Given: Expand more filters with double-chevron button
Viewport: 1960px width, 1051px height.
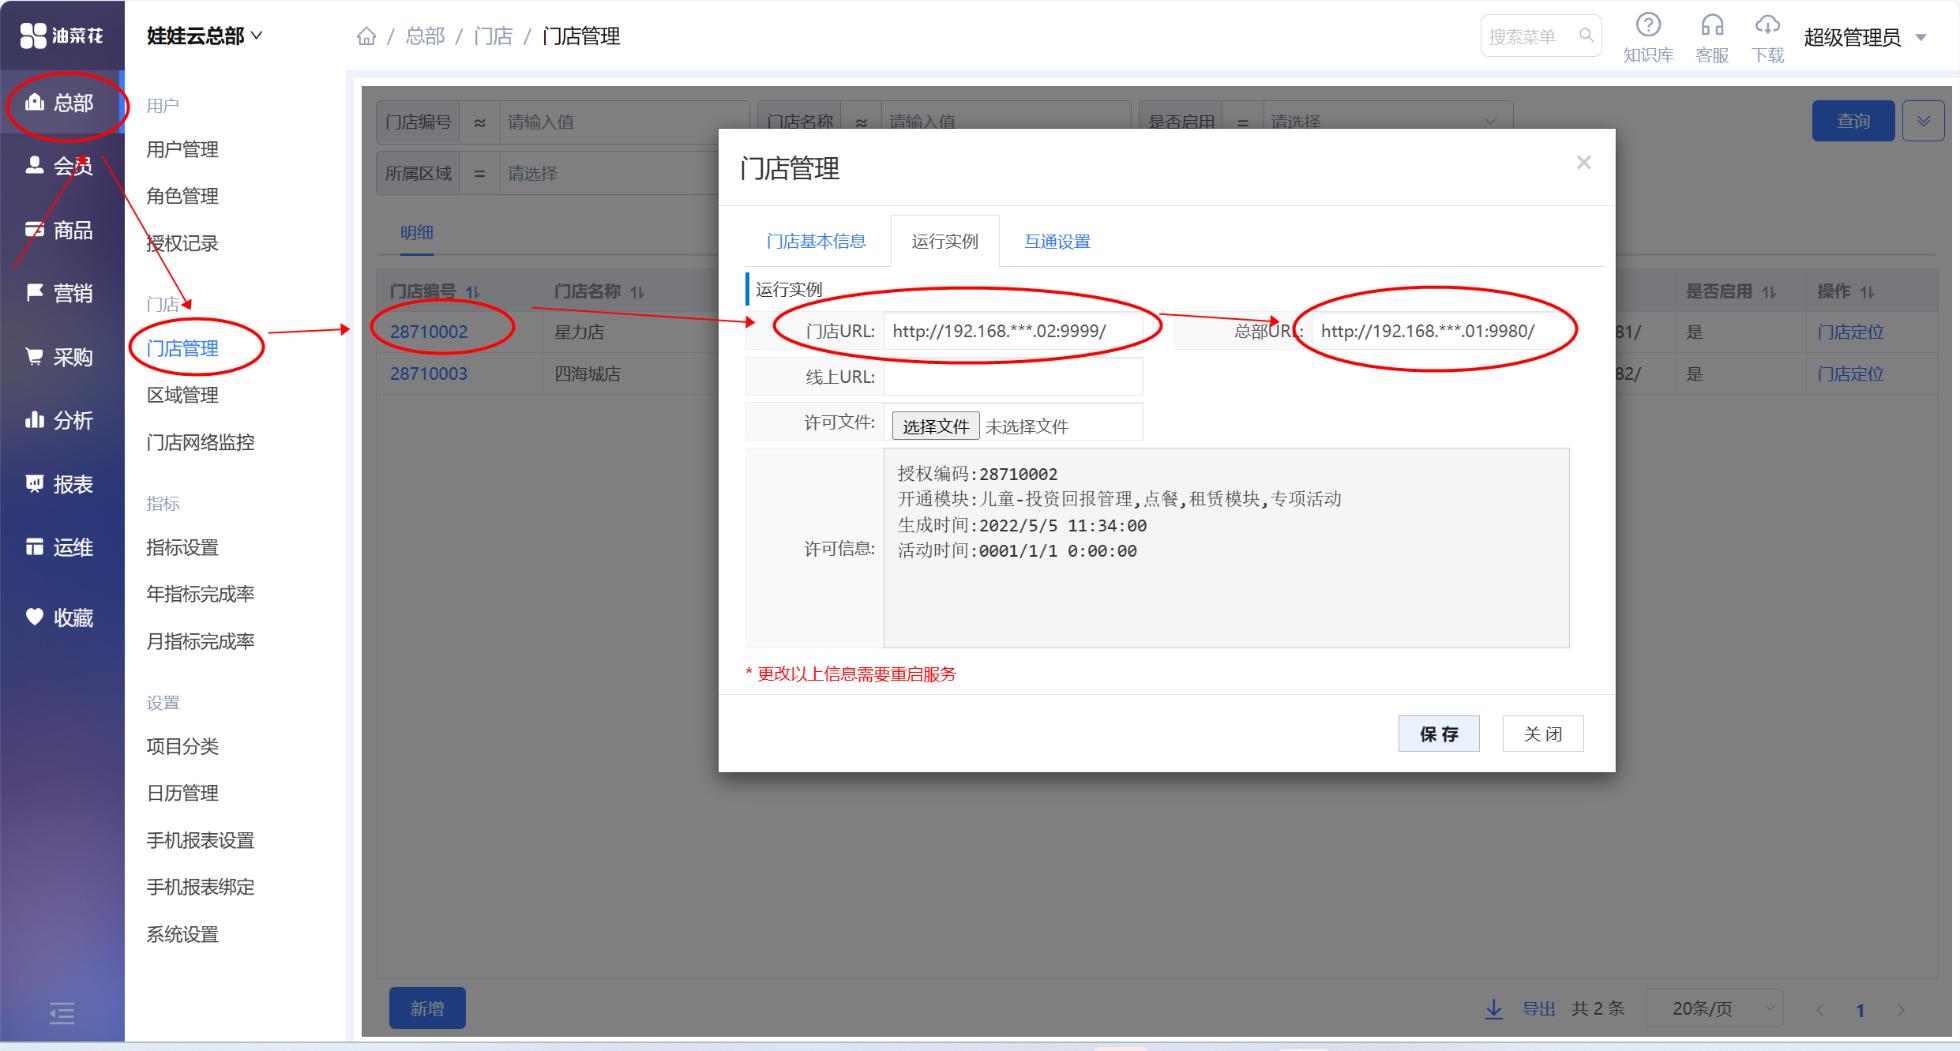Looking at the screenshot, I should pos(1923,121).
